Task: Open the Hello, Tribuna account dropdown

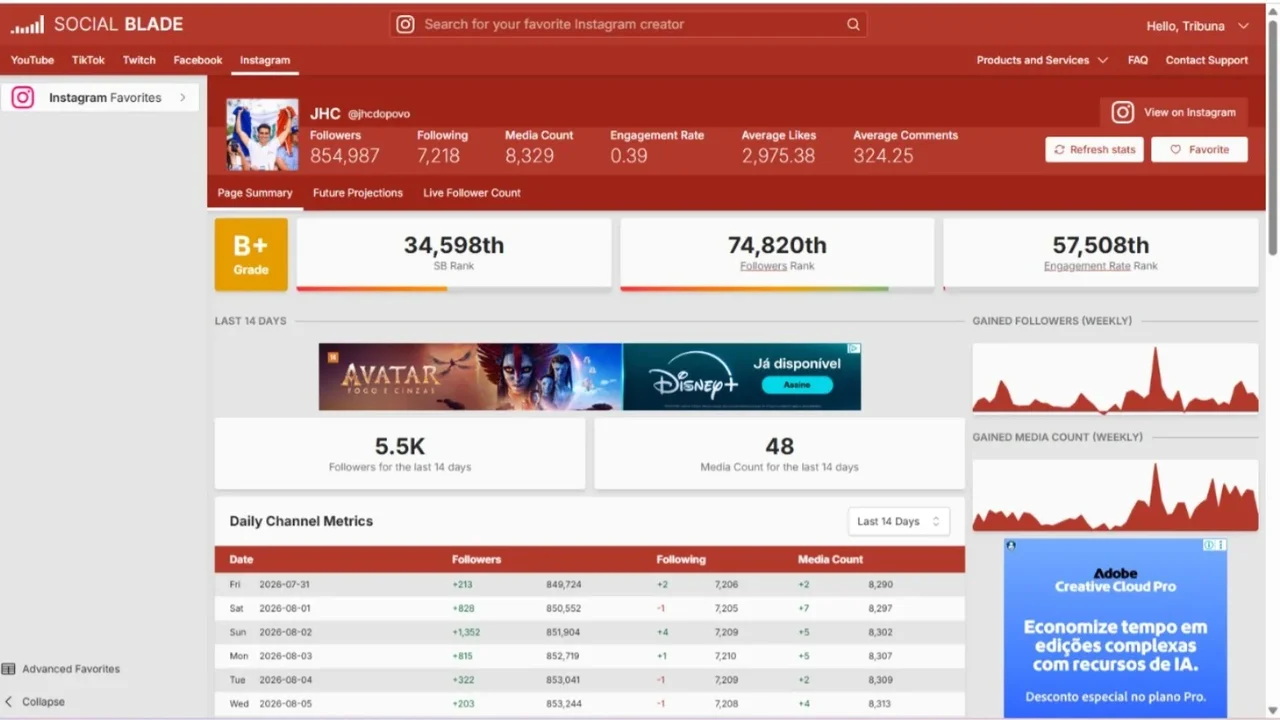Action: tap(1198, 25)
